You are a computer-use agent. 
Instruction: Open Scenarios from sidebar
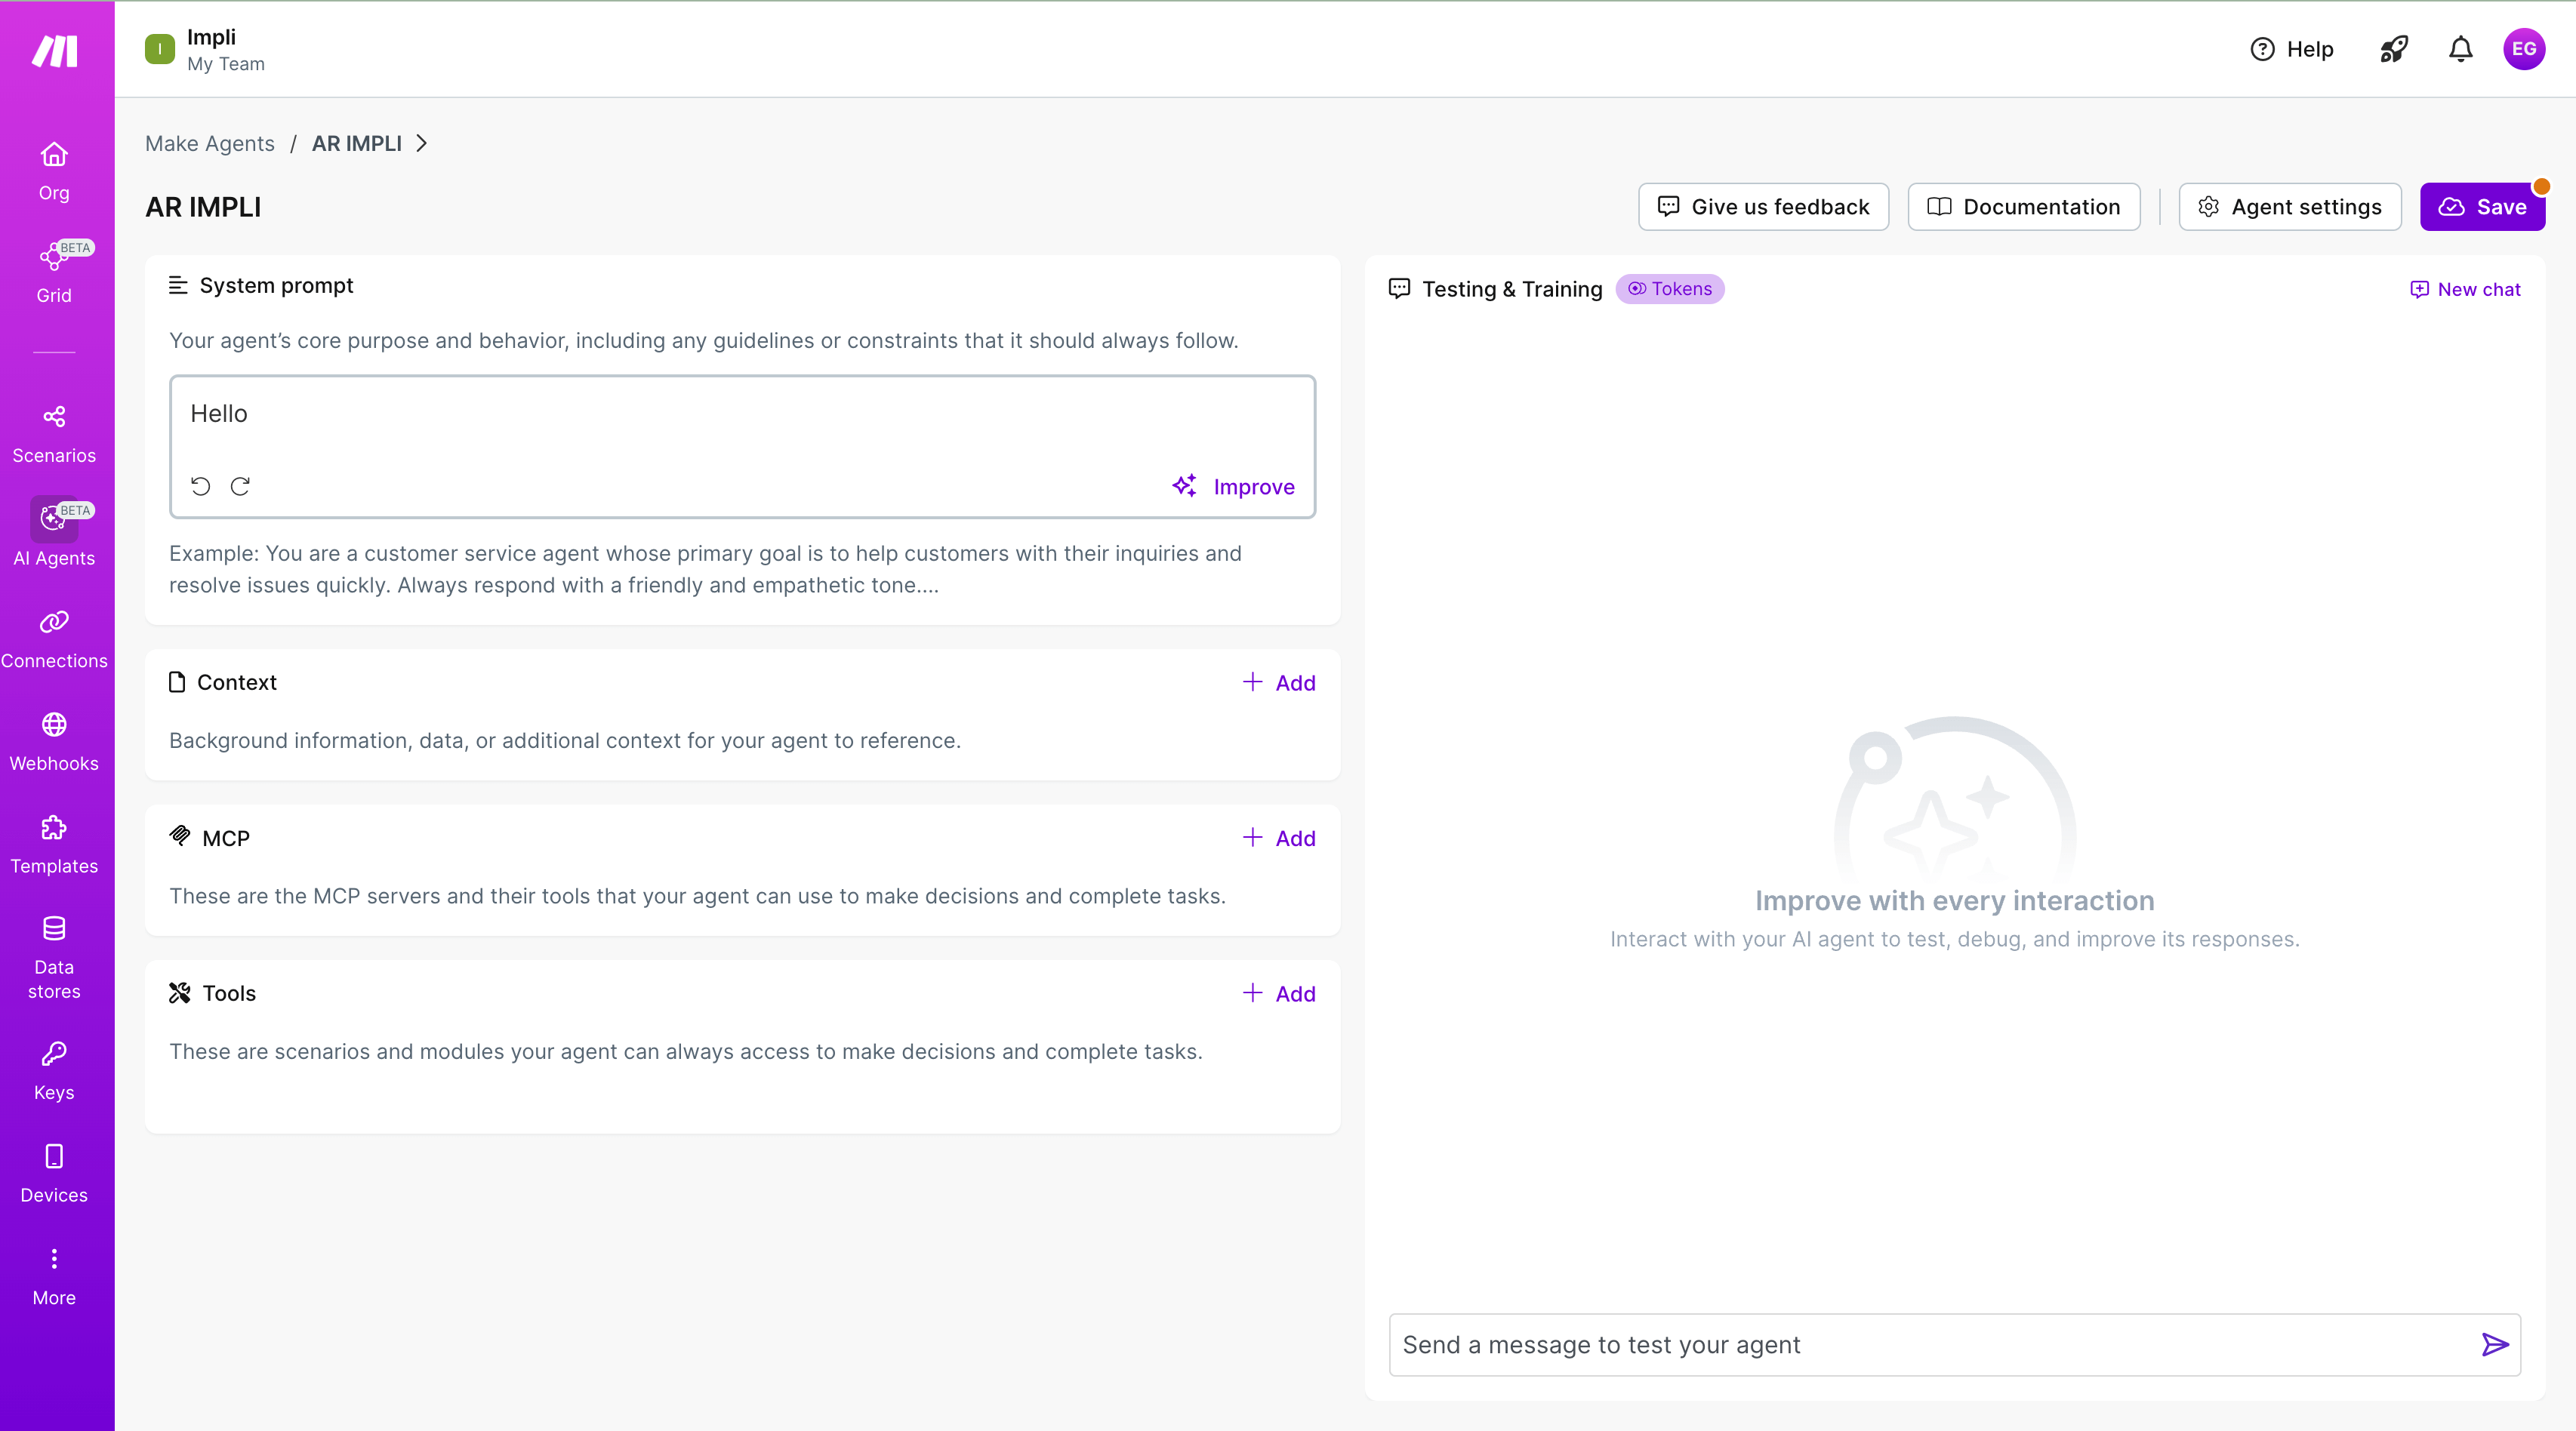point(54,433)
